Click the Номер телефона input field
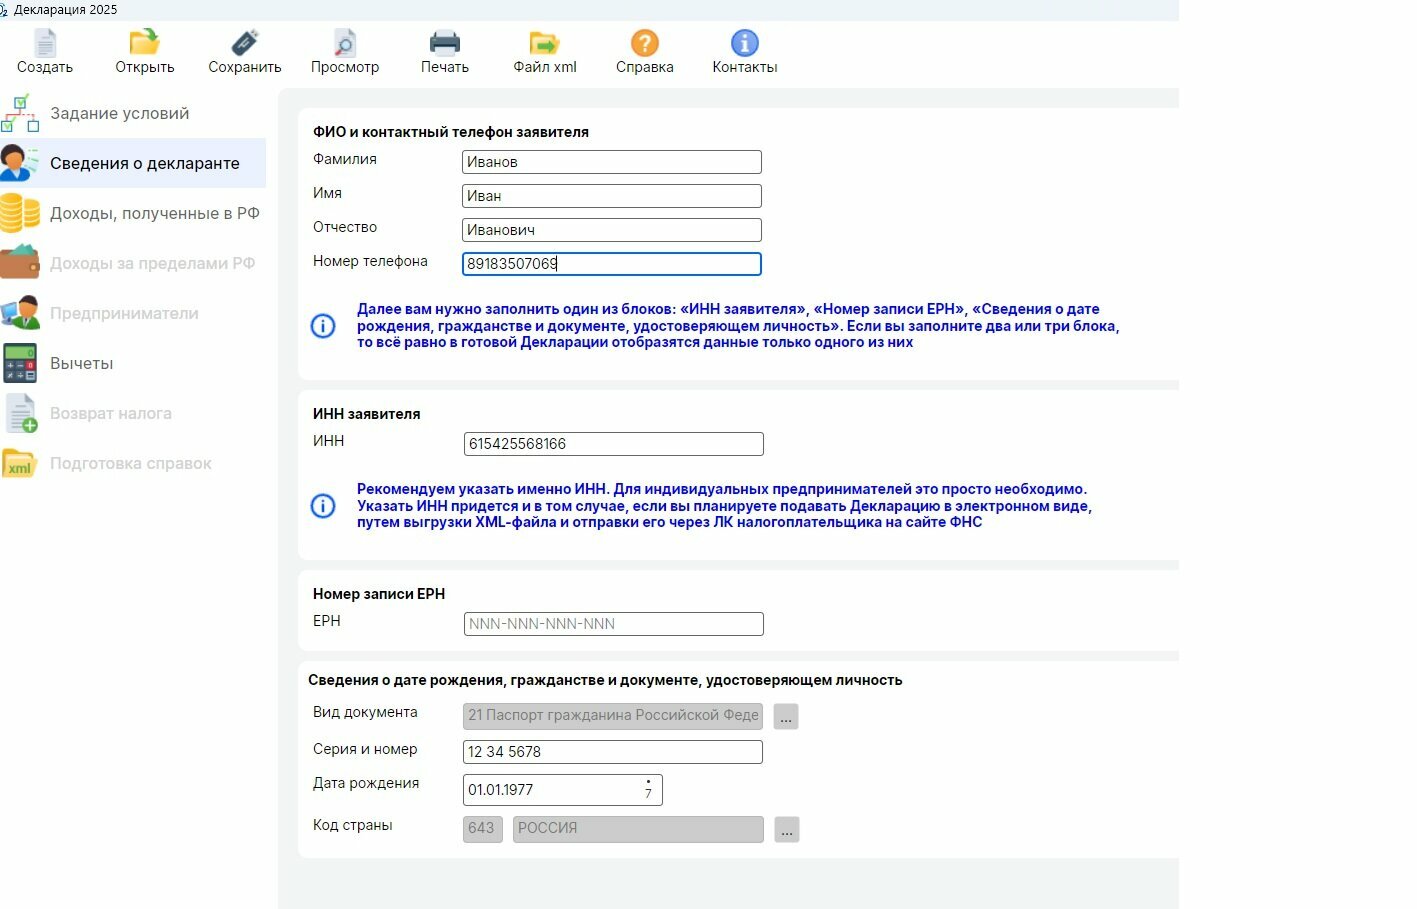Screen dimensions: 1417x909 (x=612, y=264)
